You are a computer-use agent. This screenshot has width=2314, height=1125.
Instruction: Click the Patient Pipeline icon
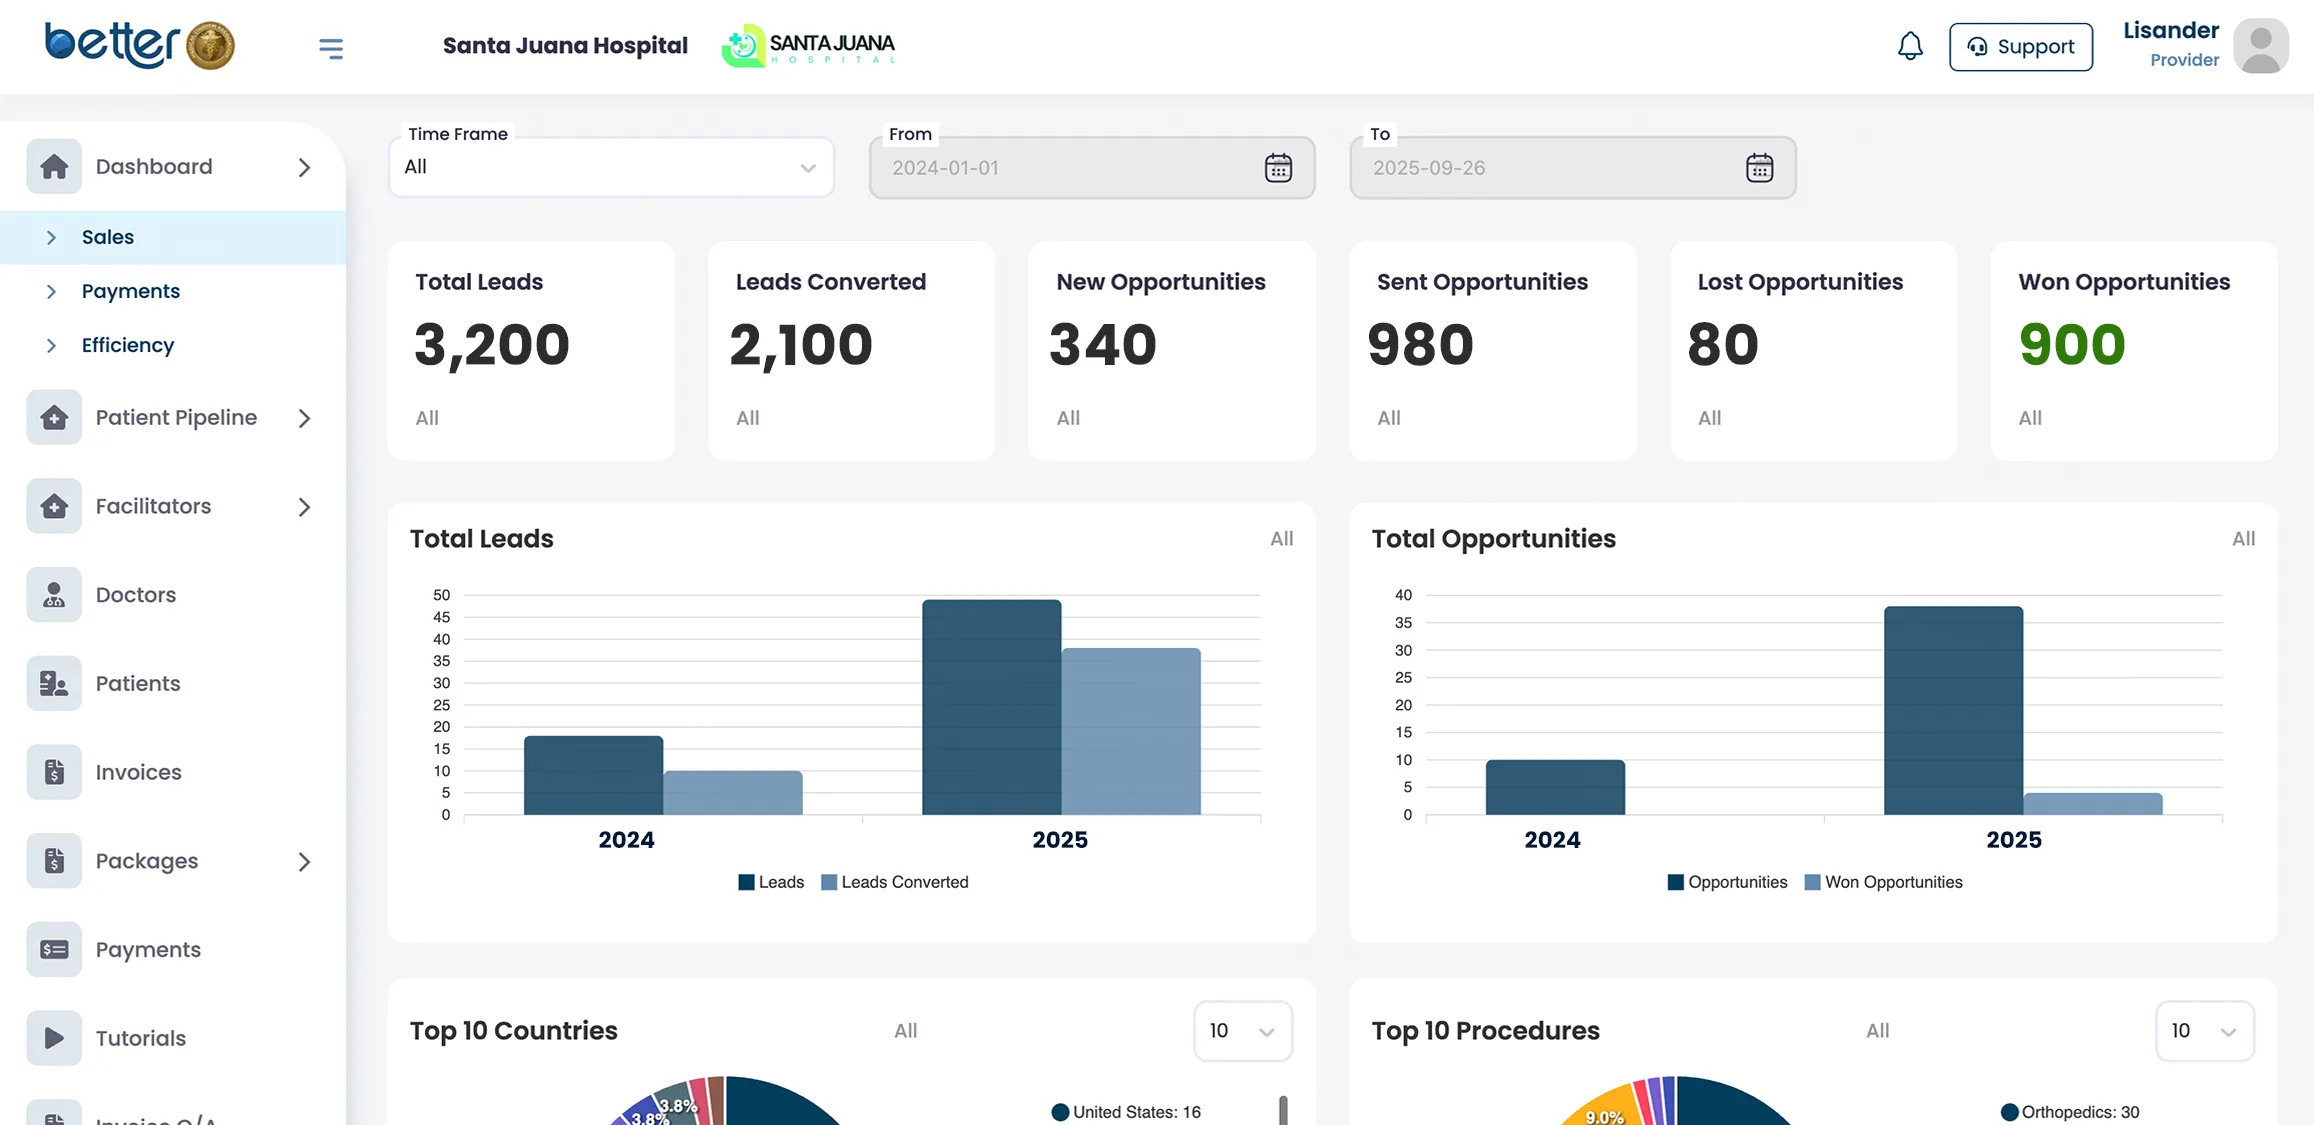pyautogui.click(x=54, y=417)
